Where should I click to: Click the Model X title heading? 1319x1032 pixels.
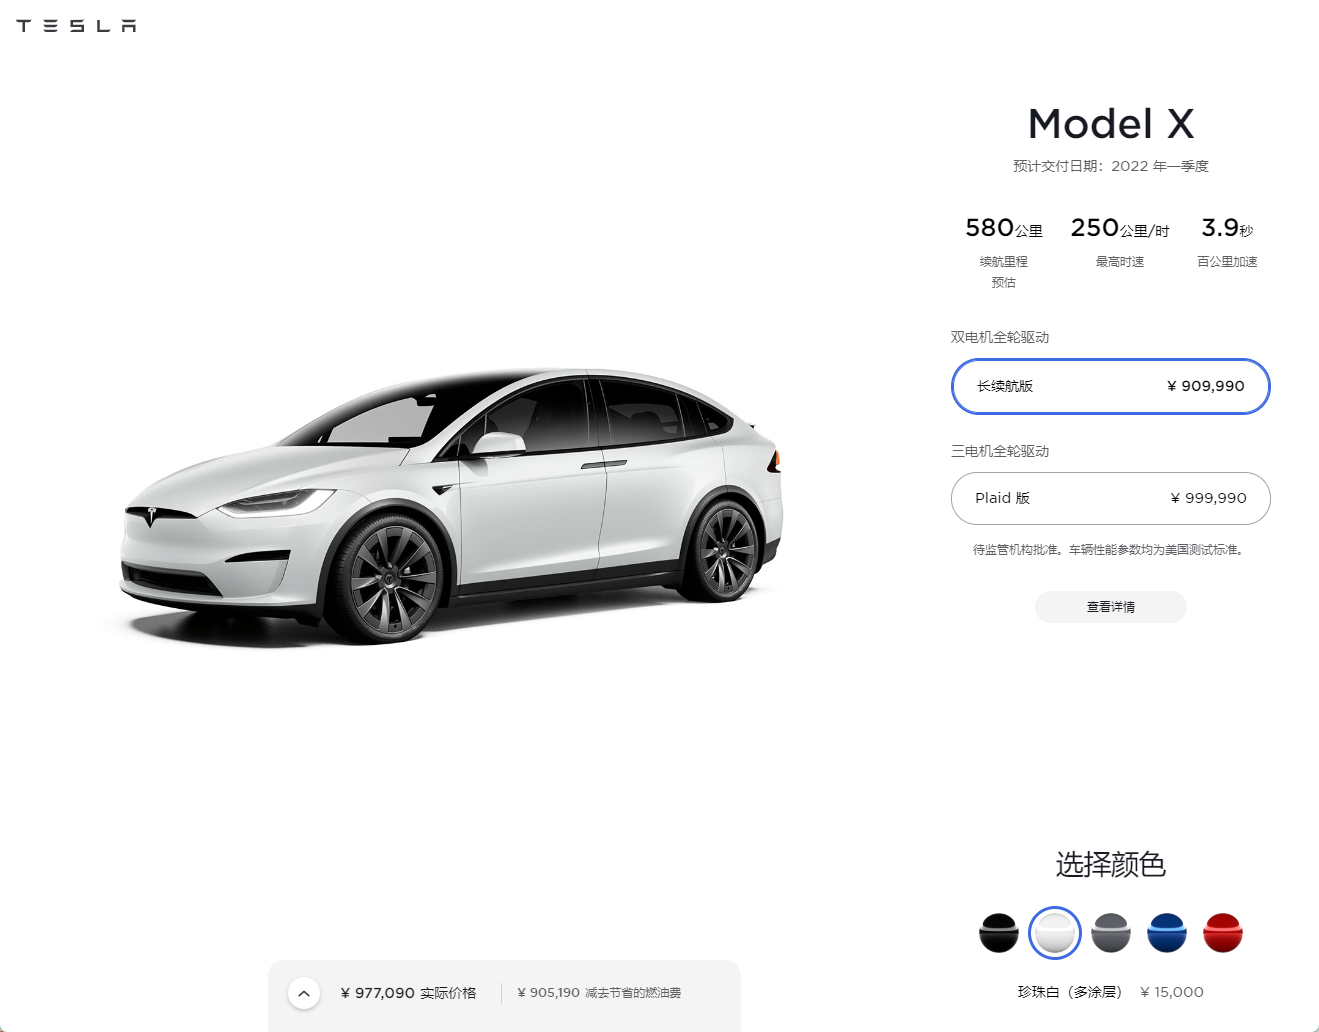point(1111,124)
